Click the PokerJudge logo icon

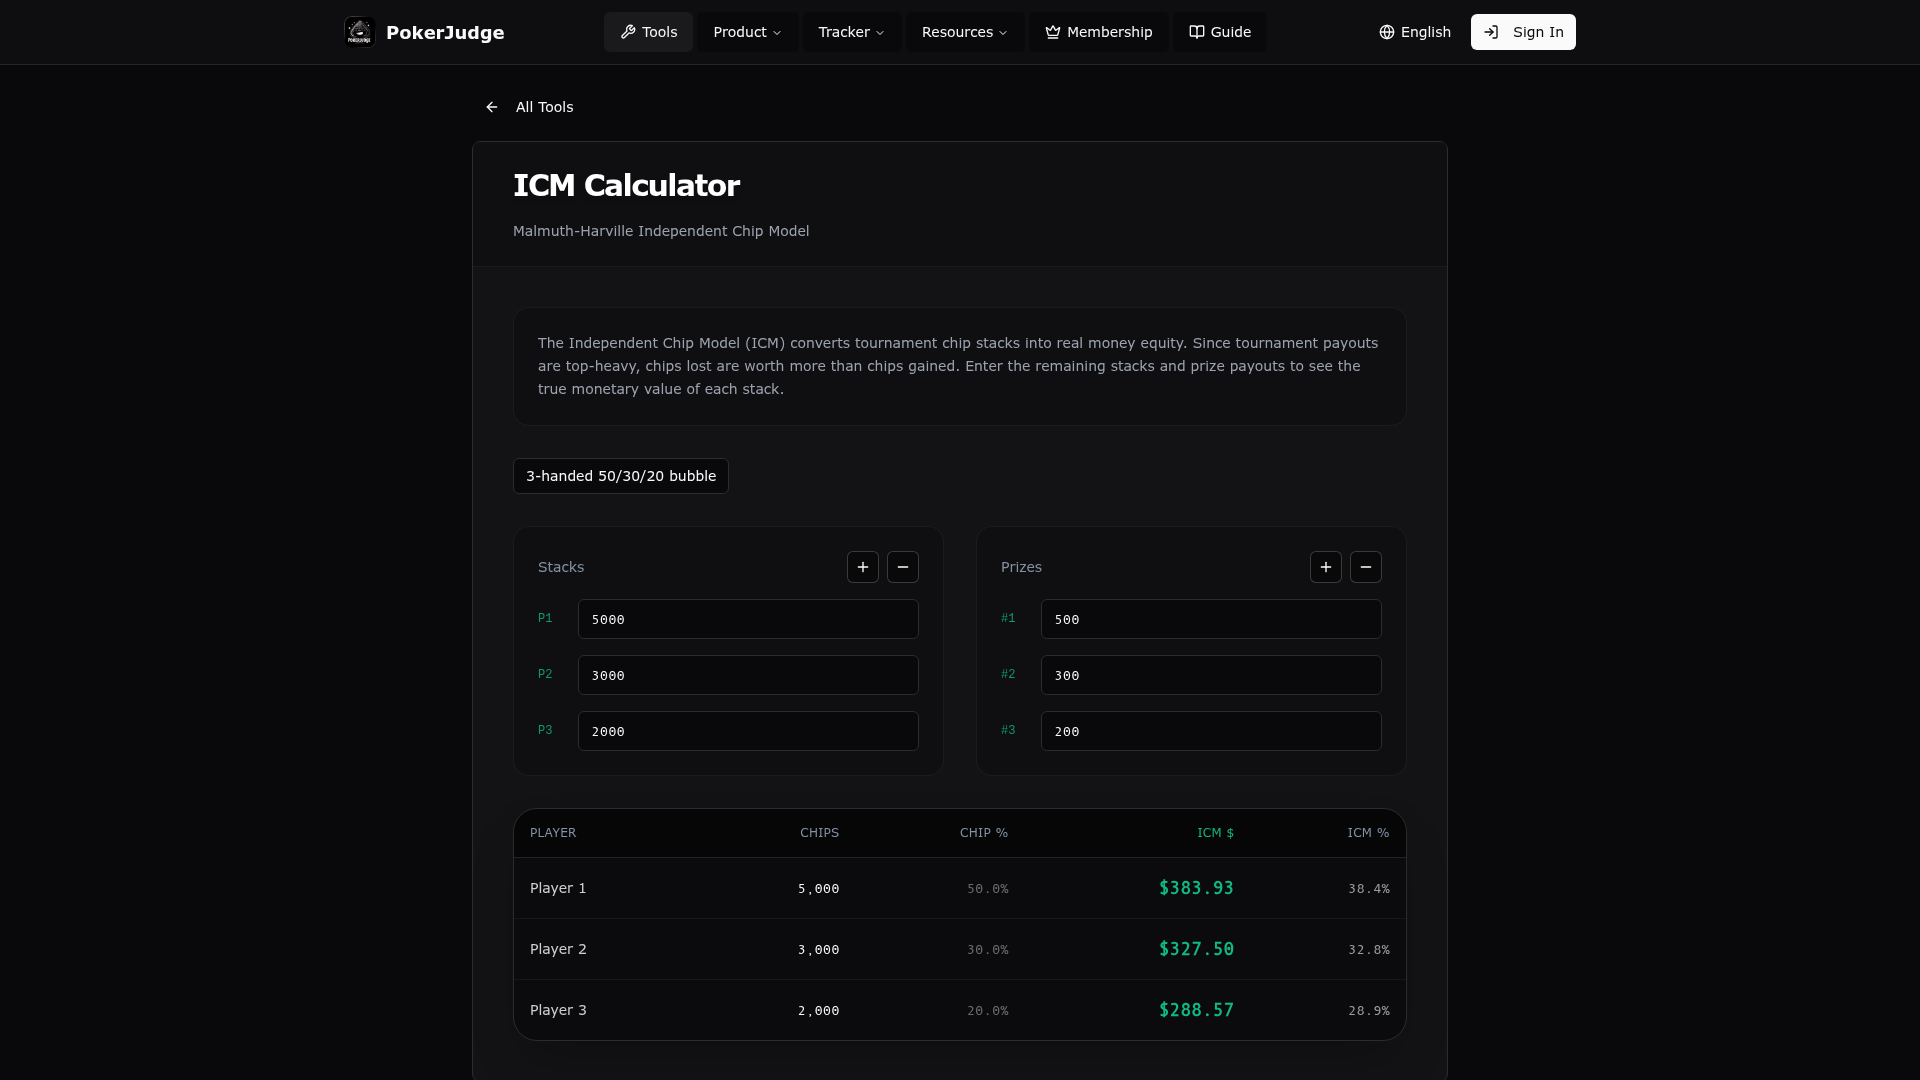pos(359,32)
